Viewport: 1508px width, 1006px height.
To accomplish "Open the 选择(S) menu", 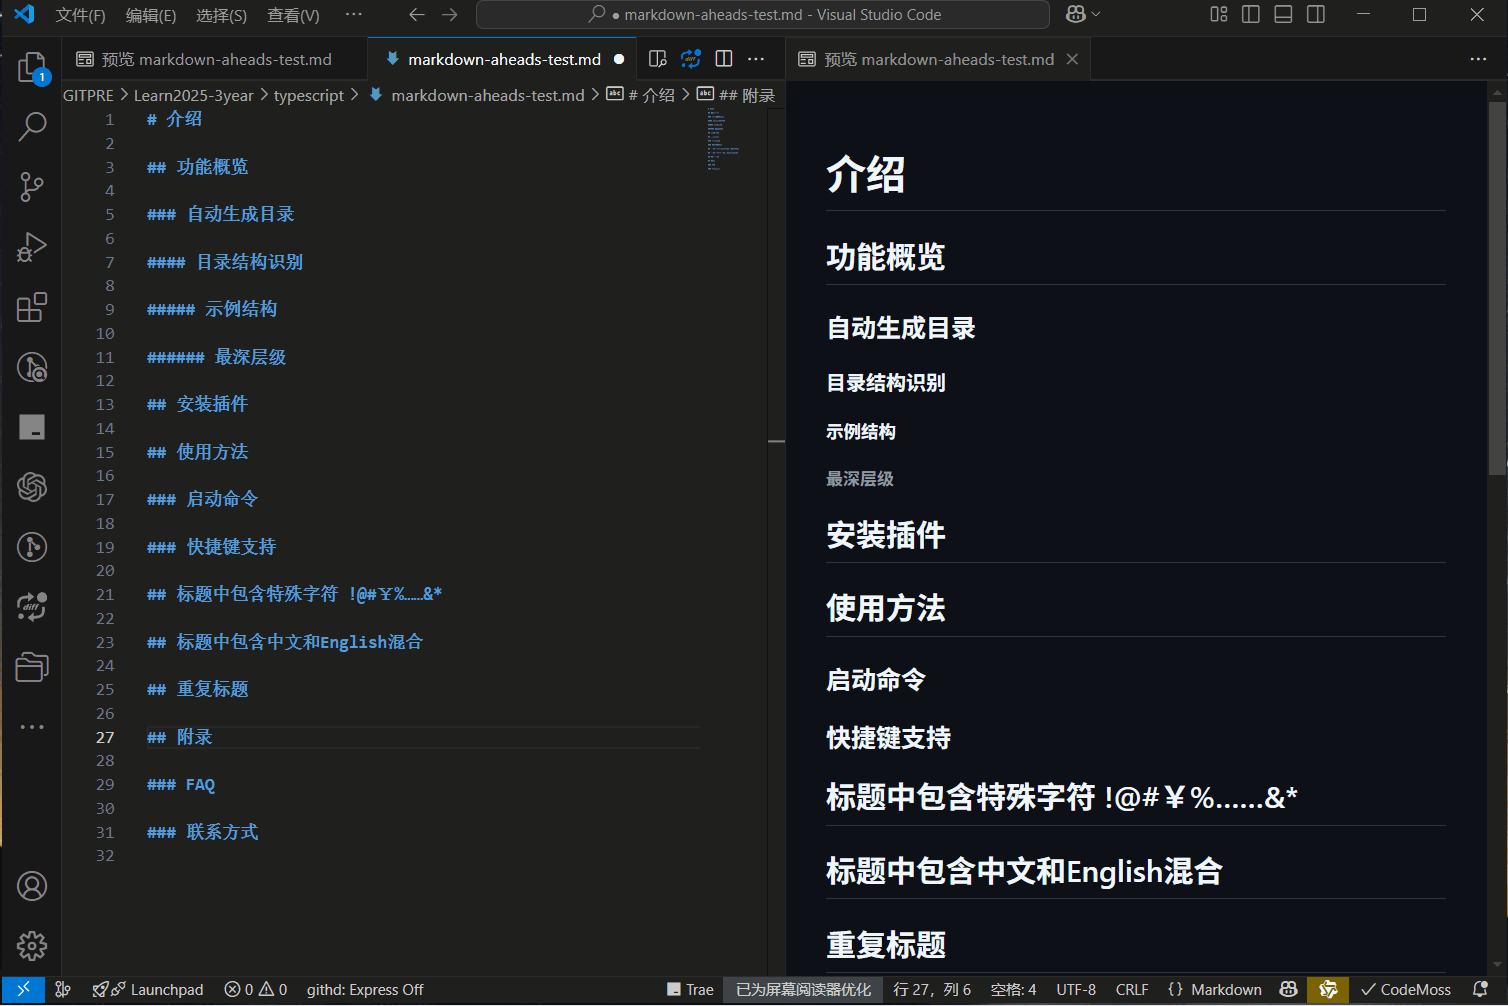I will pos(221,15).
